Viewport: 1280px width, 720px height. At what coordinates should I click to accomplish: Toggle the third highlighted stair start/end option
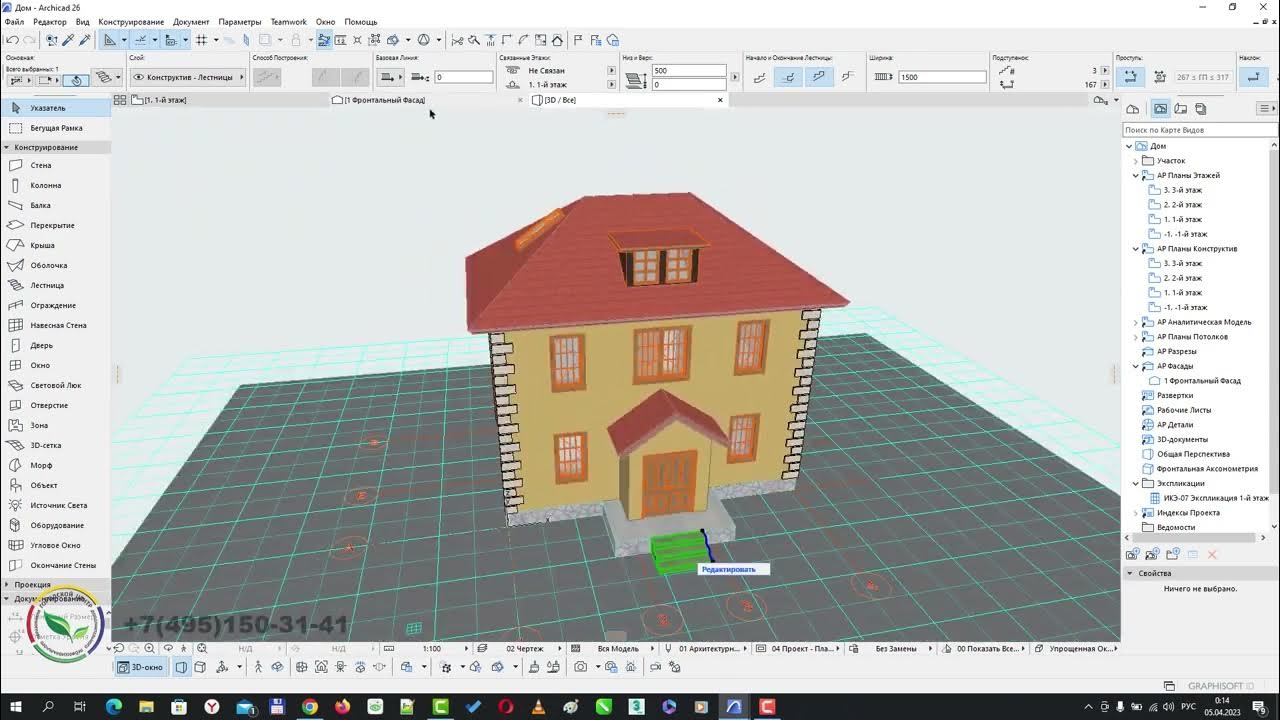click(x=819, y=77)
